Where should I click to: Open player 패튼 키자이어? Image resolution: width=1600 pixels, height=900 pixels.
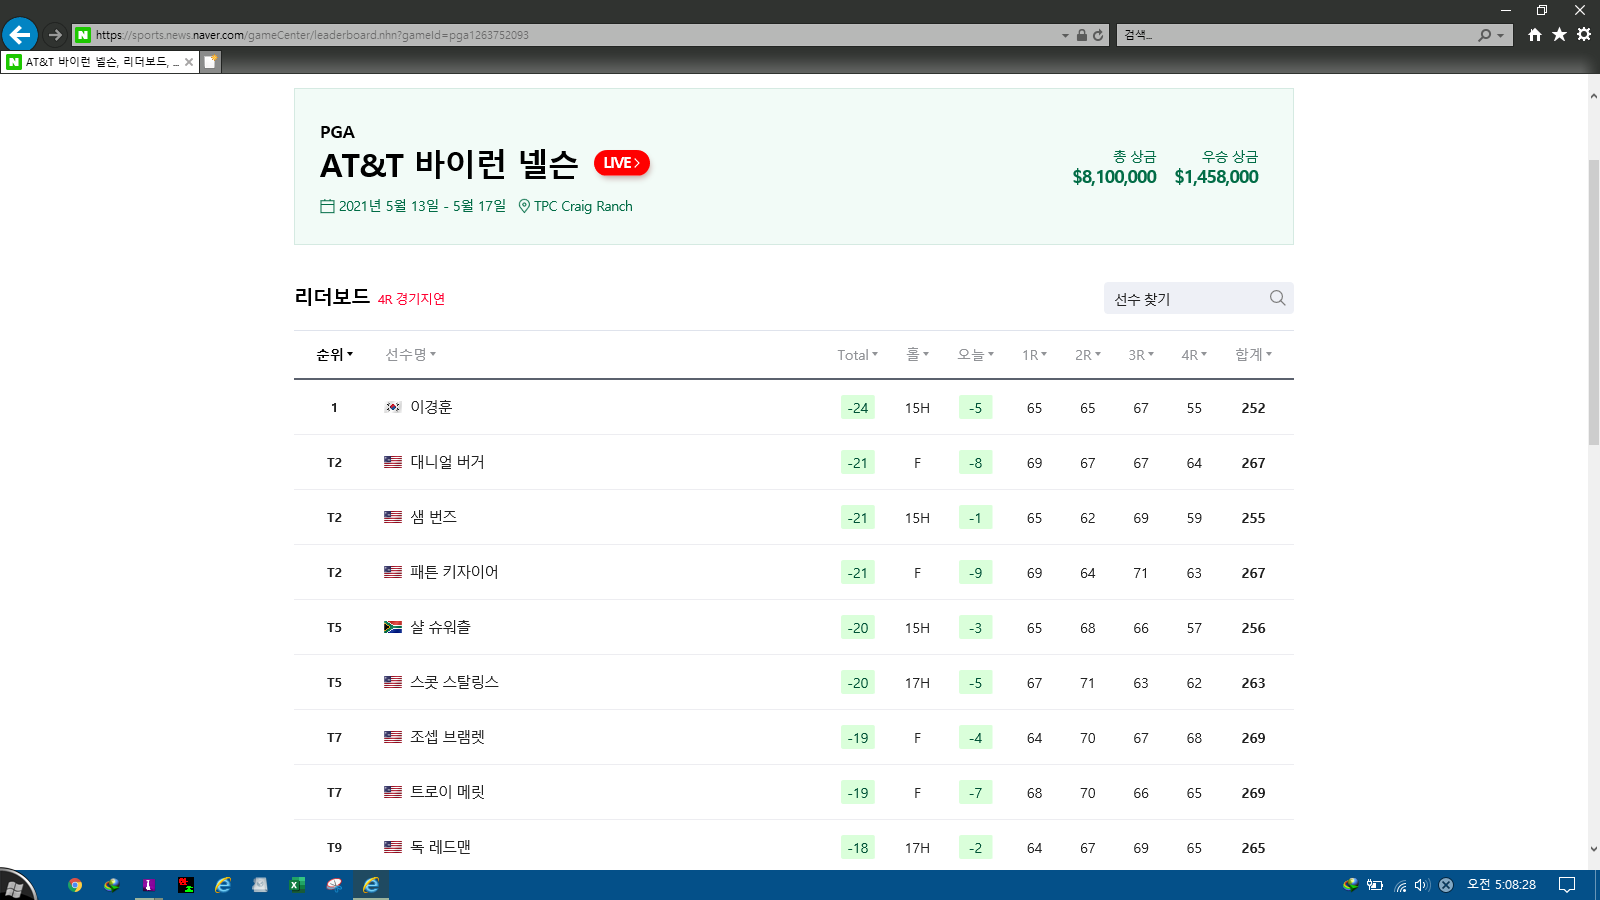(454, 572)
